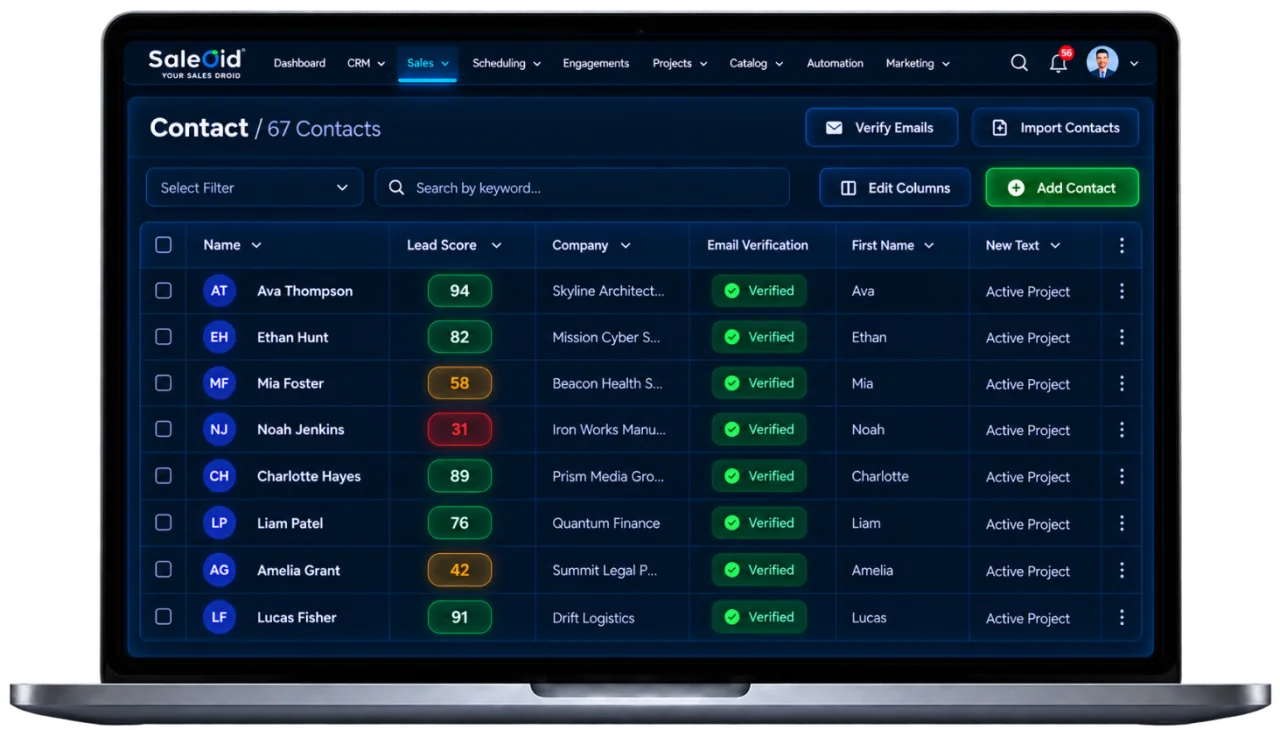
Task: Expand the CRM menu dropdown
Action: (366, 63)
